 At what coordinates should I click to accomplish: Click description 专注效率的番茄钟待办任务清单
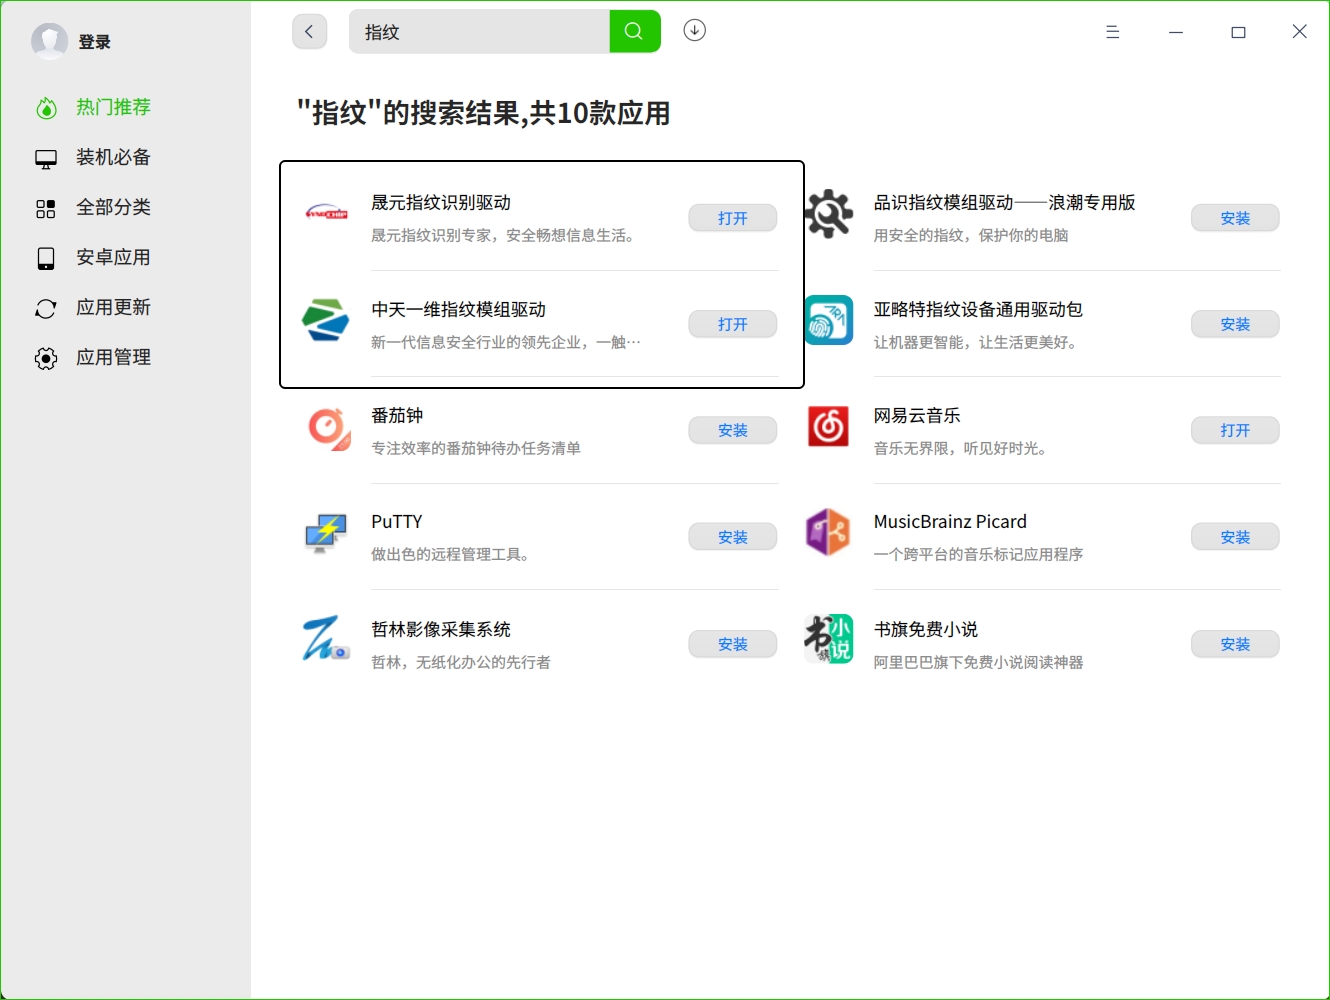point(476,449)
